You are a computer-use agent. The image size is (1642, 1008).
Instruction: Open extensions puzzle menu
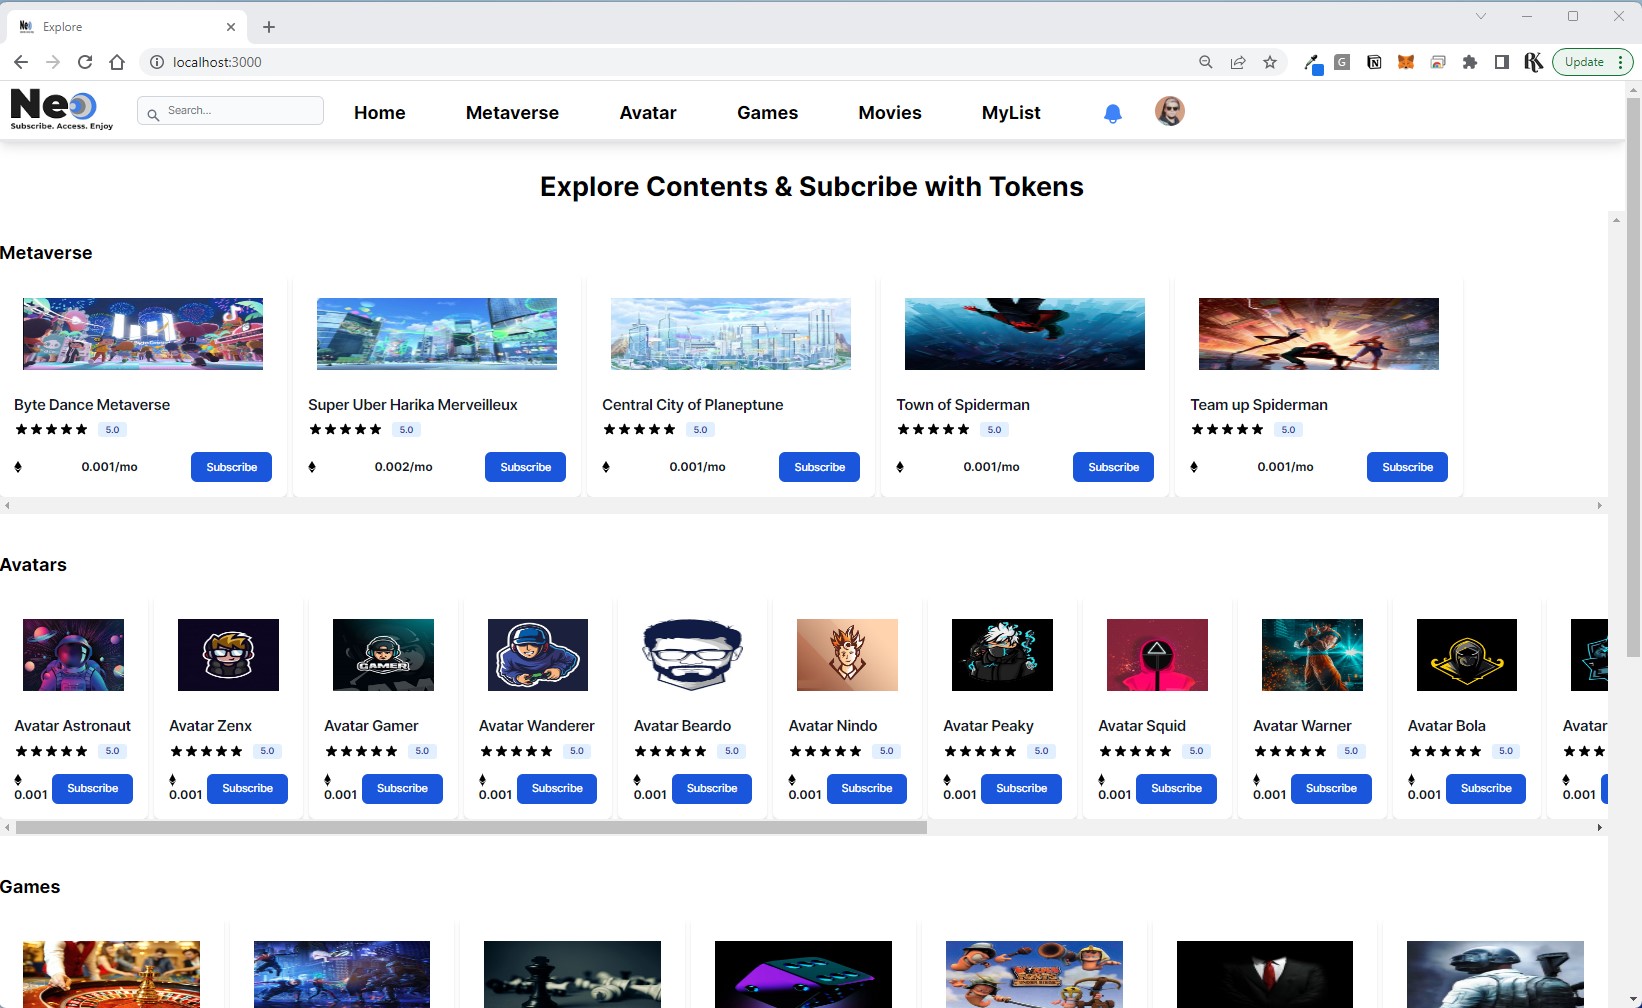click(1470, 62)
